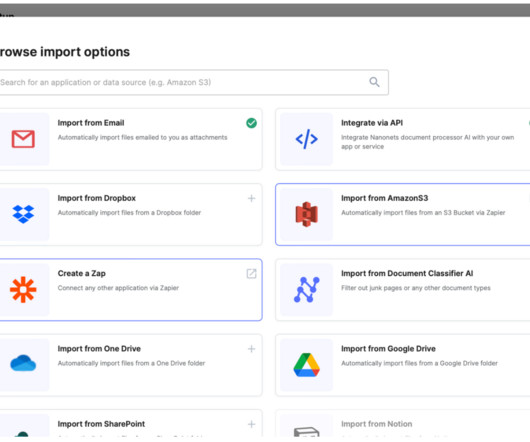Choose Import from AmazonS3 title

pos(385,198)
